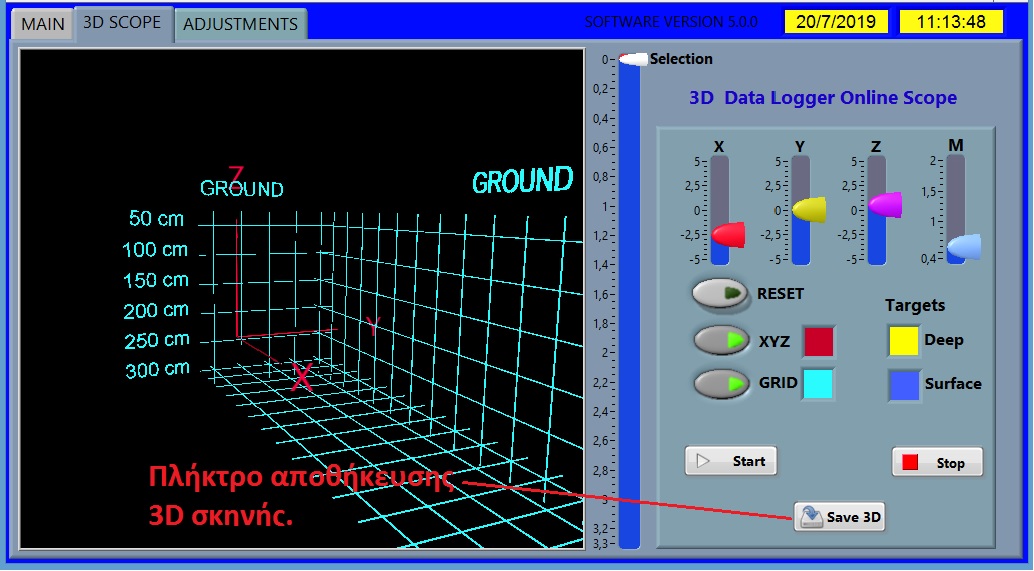
Task: Click the Surface target blue swatch
Action: [x=904, y=384]
